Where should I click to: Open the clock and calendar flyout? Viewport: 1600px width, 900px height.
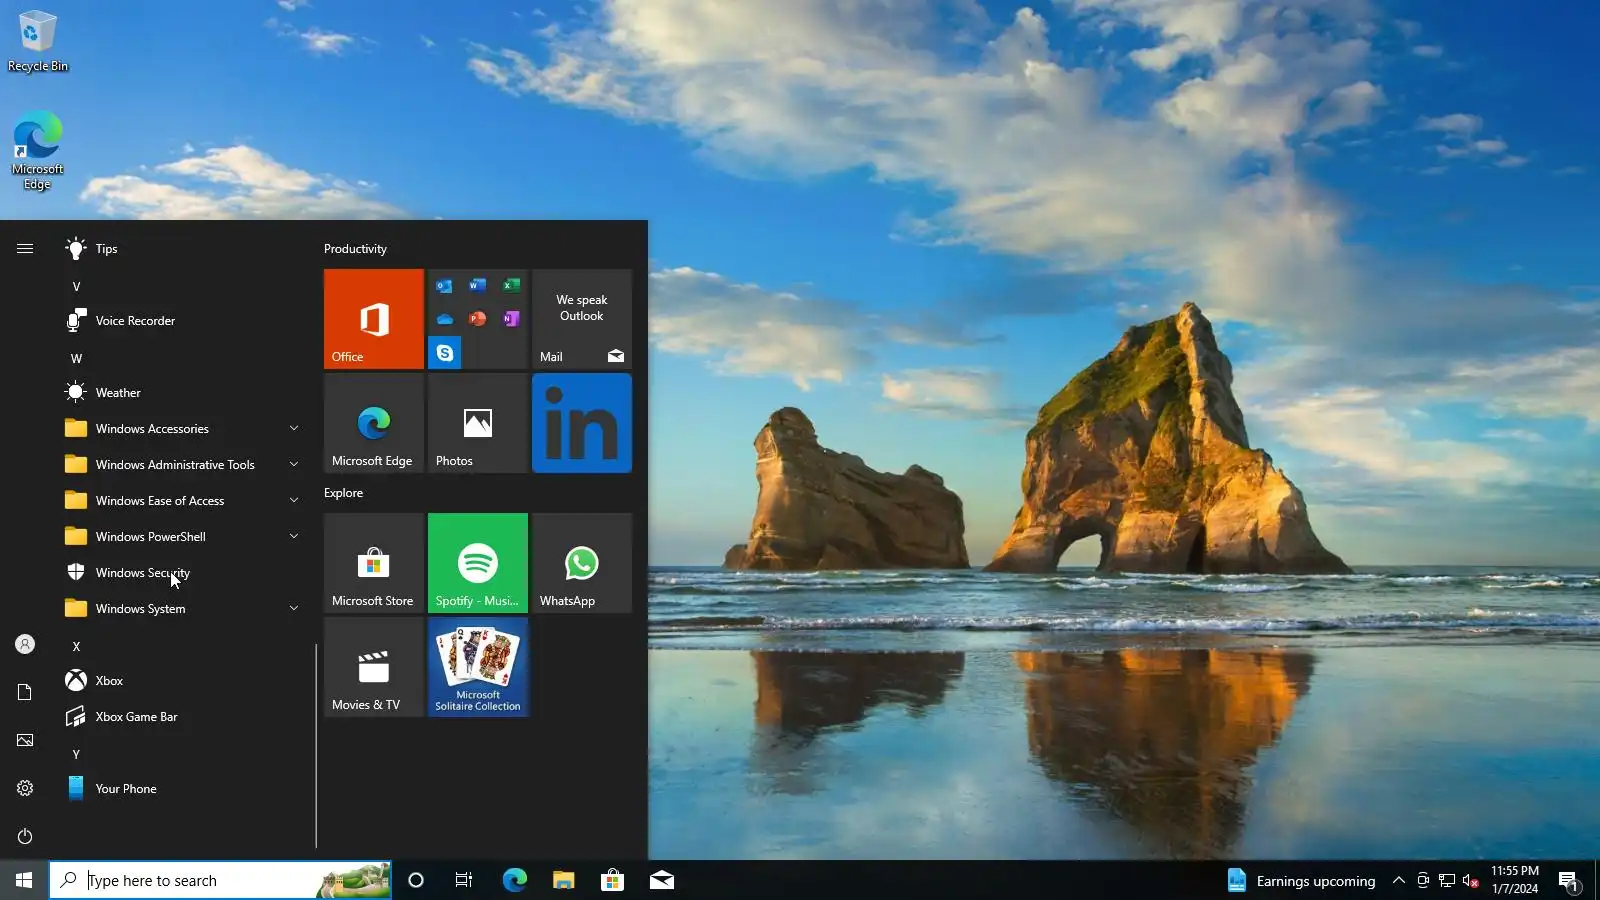coord(1515,880)
